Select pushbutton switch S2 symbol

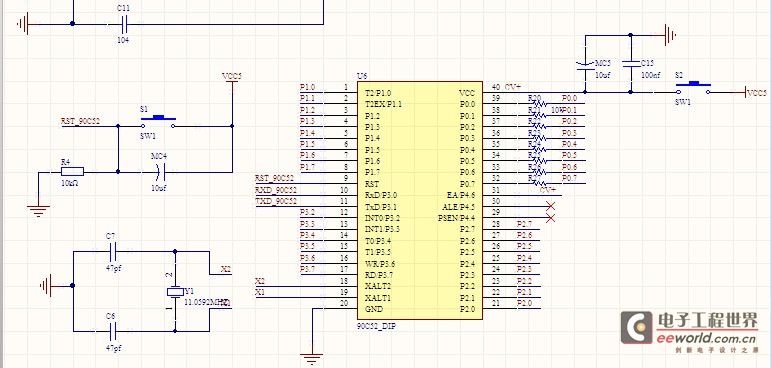click(693, 88)
